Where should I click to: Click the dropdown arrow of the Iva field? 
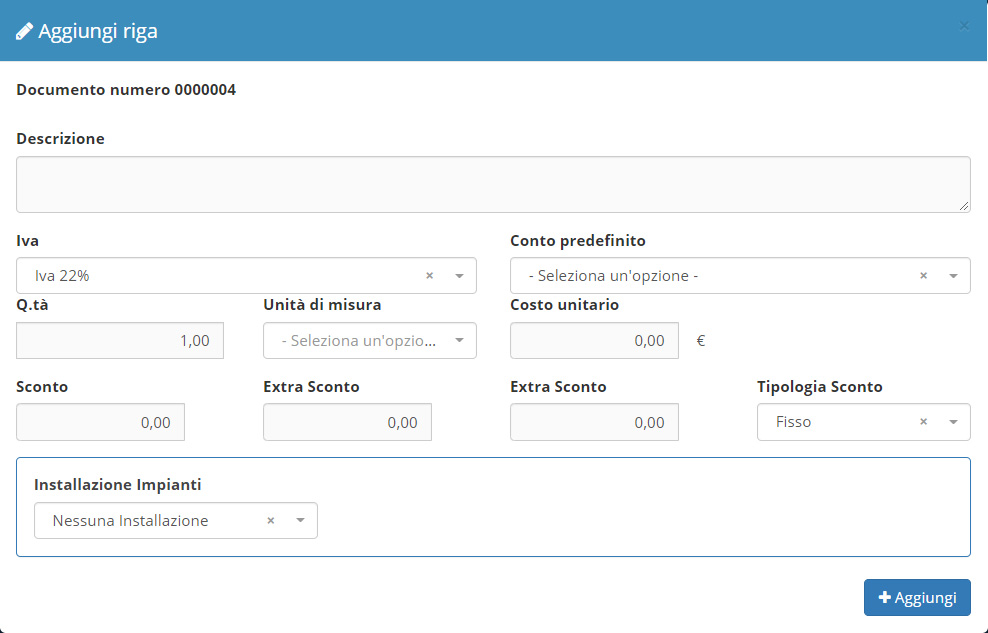(x=459, y=276)
